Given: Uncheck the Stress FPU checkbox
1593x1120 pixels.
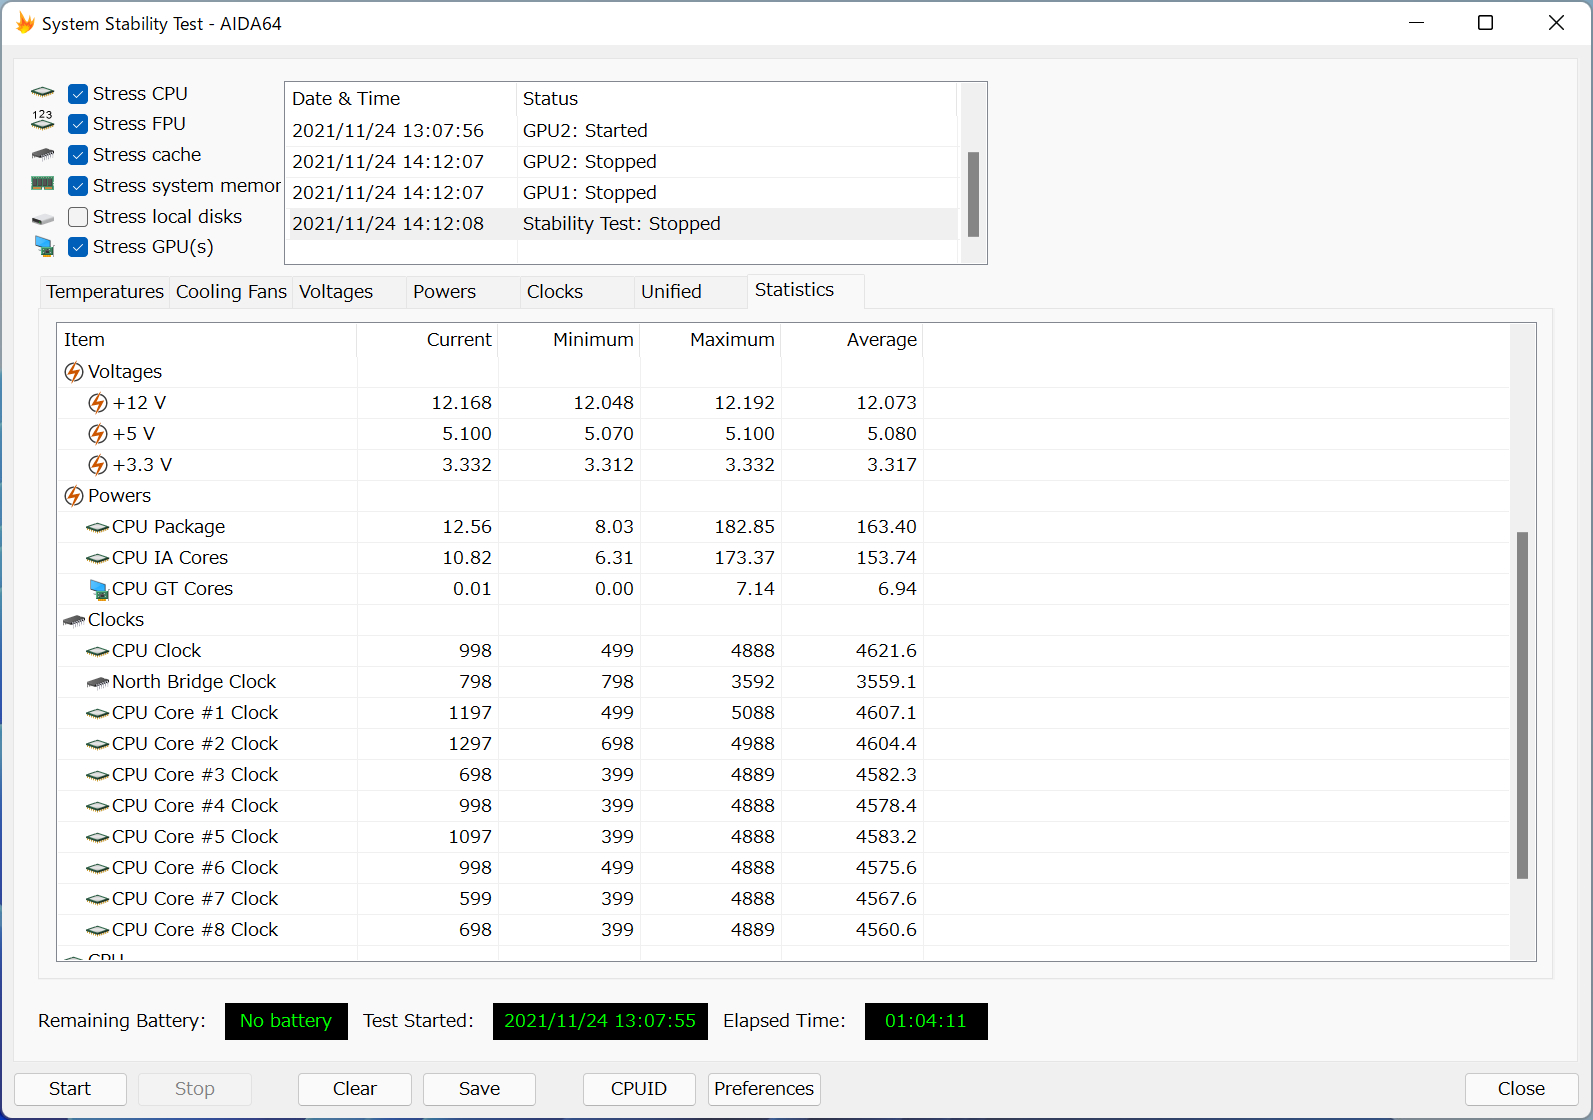Looking at the screenshot, I should click(x=78, y=124).
